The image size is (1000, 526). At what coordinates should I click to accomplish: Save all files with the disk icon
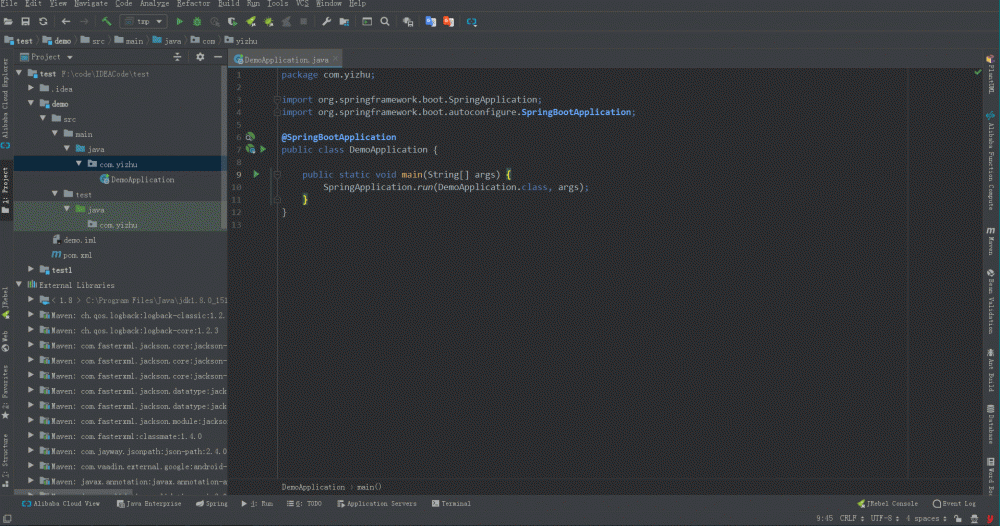click(x=25, y=21)
